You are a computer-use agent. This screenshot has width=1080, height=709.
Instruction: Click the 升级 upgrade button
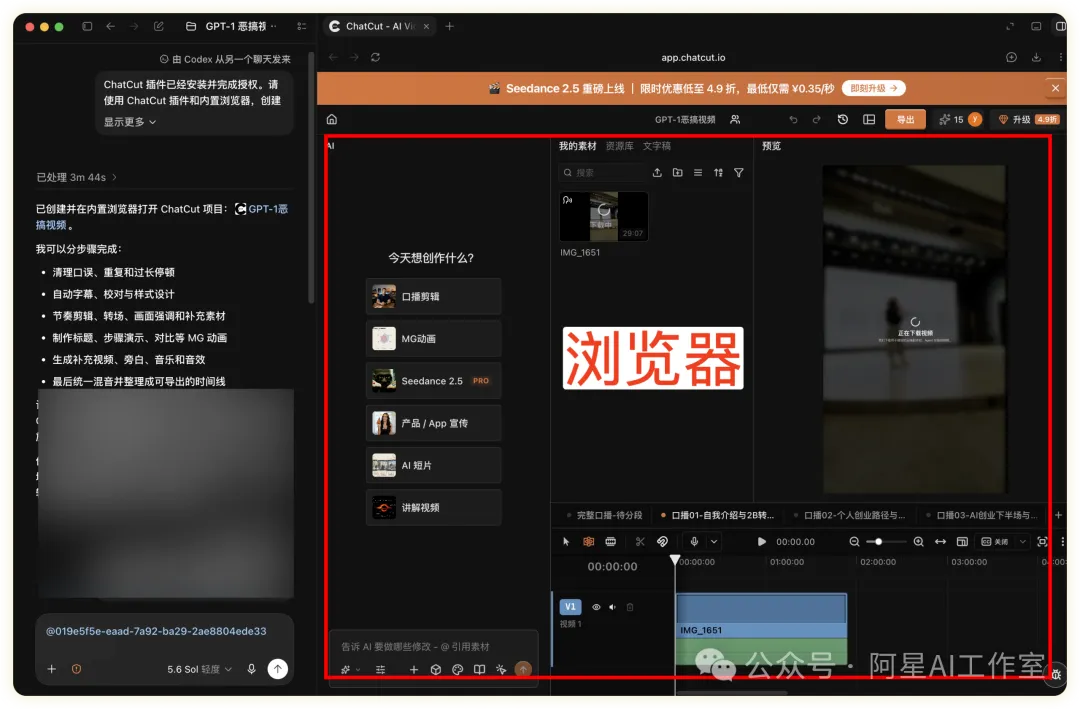(1029, 119)
